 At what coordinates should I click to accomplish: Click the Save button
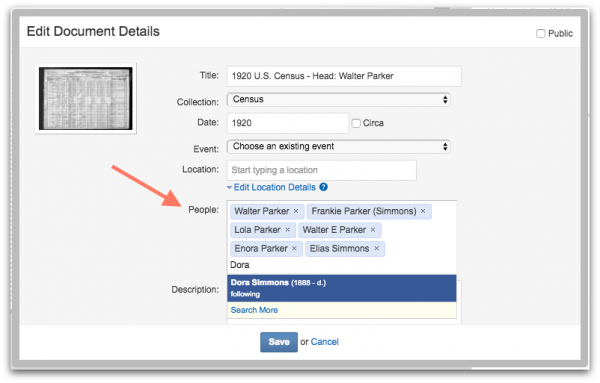pos(279,342)
